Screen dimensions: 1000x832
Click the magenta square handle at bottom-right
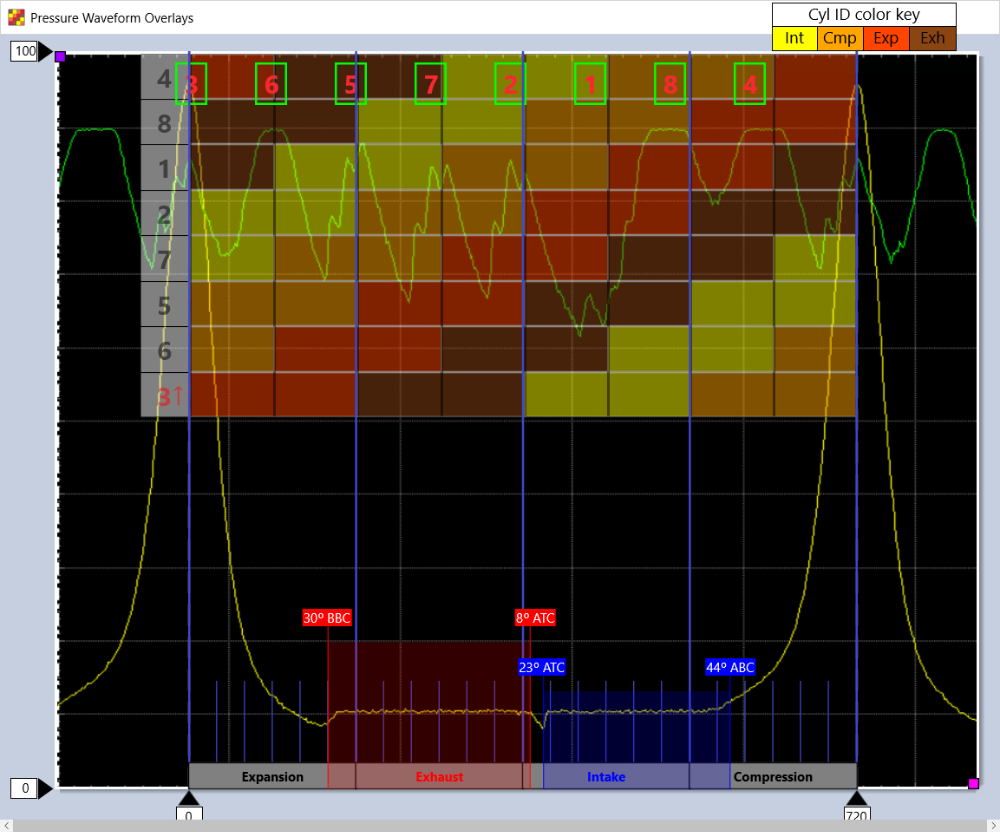tap(973, 783)
